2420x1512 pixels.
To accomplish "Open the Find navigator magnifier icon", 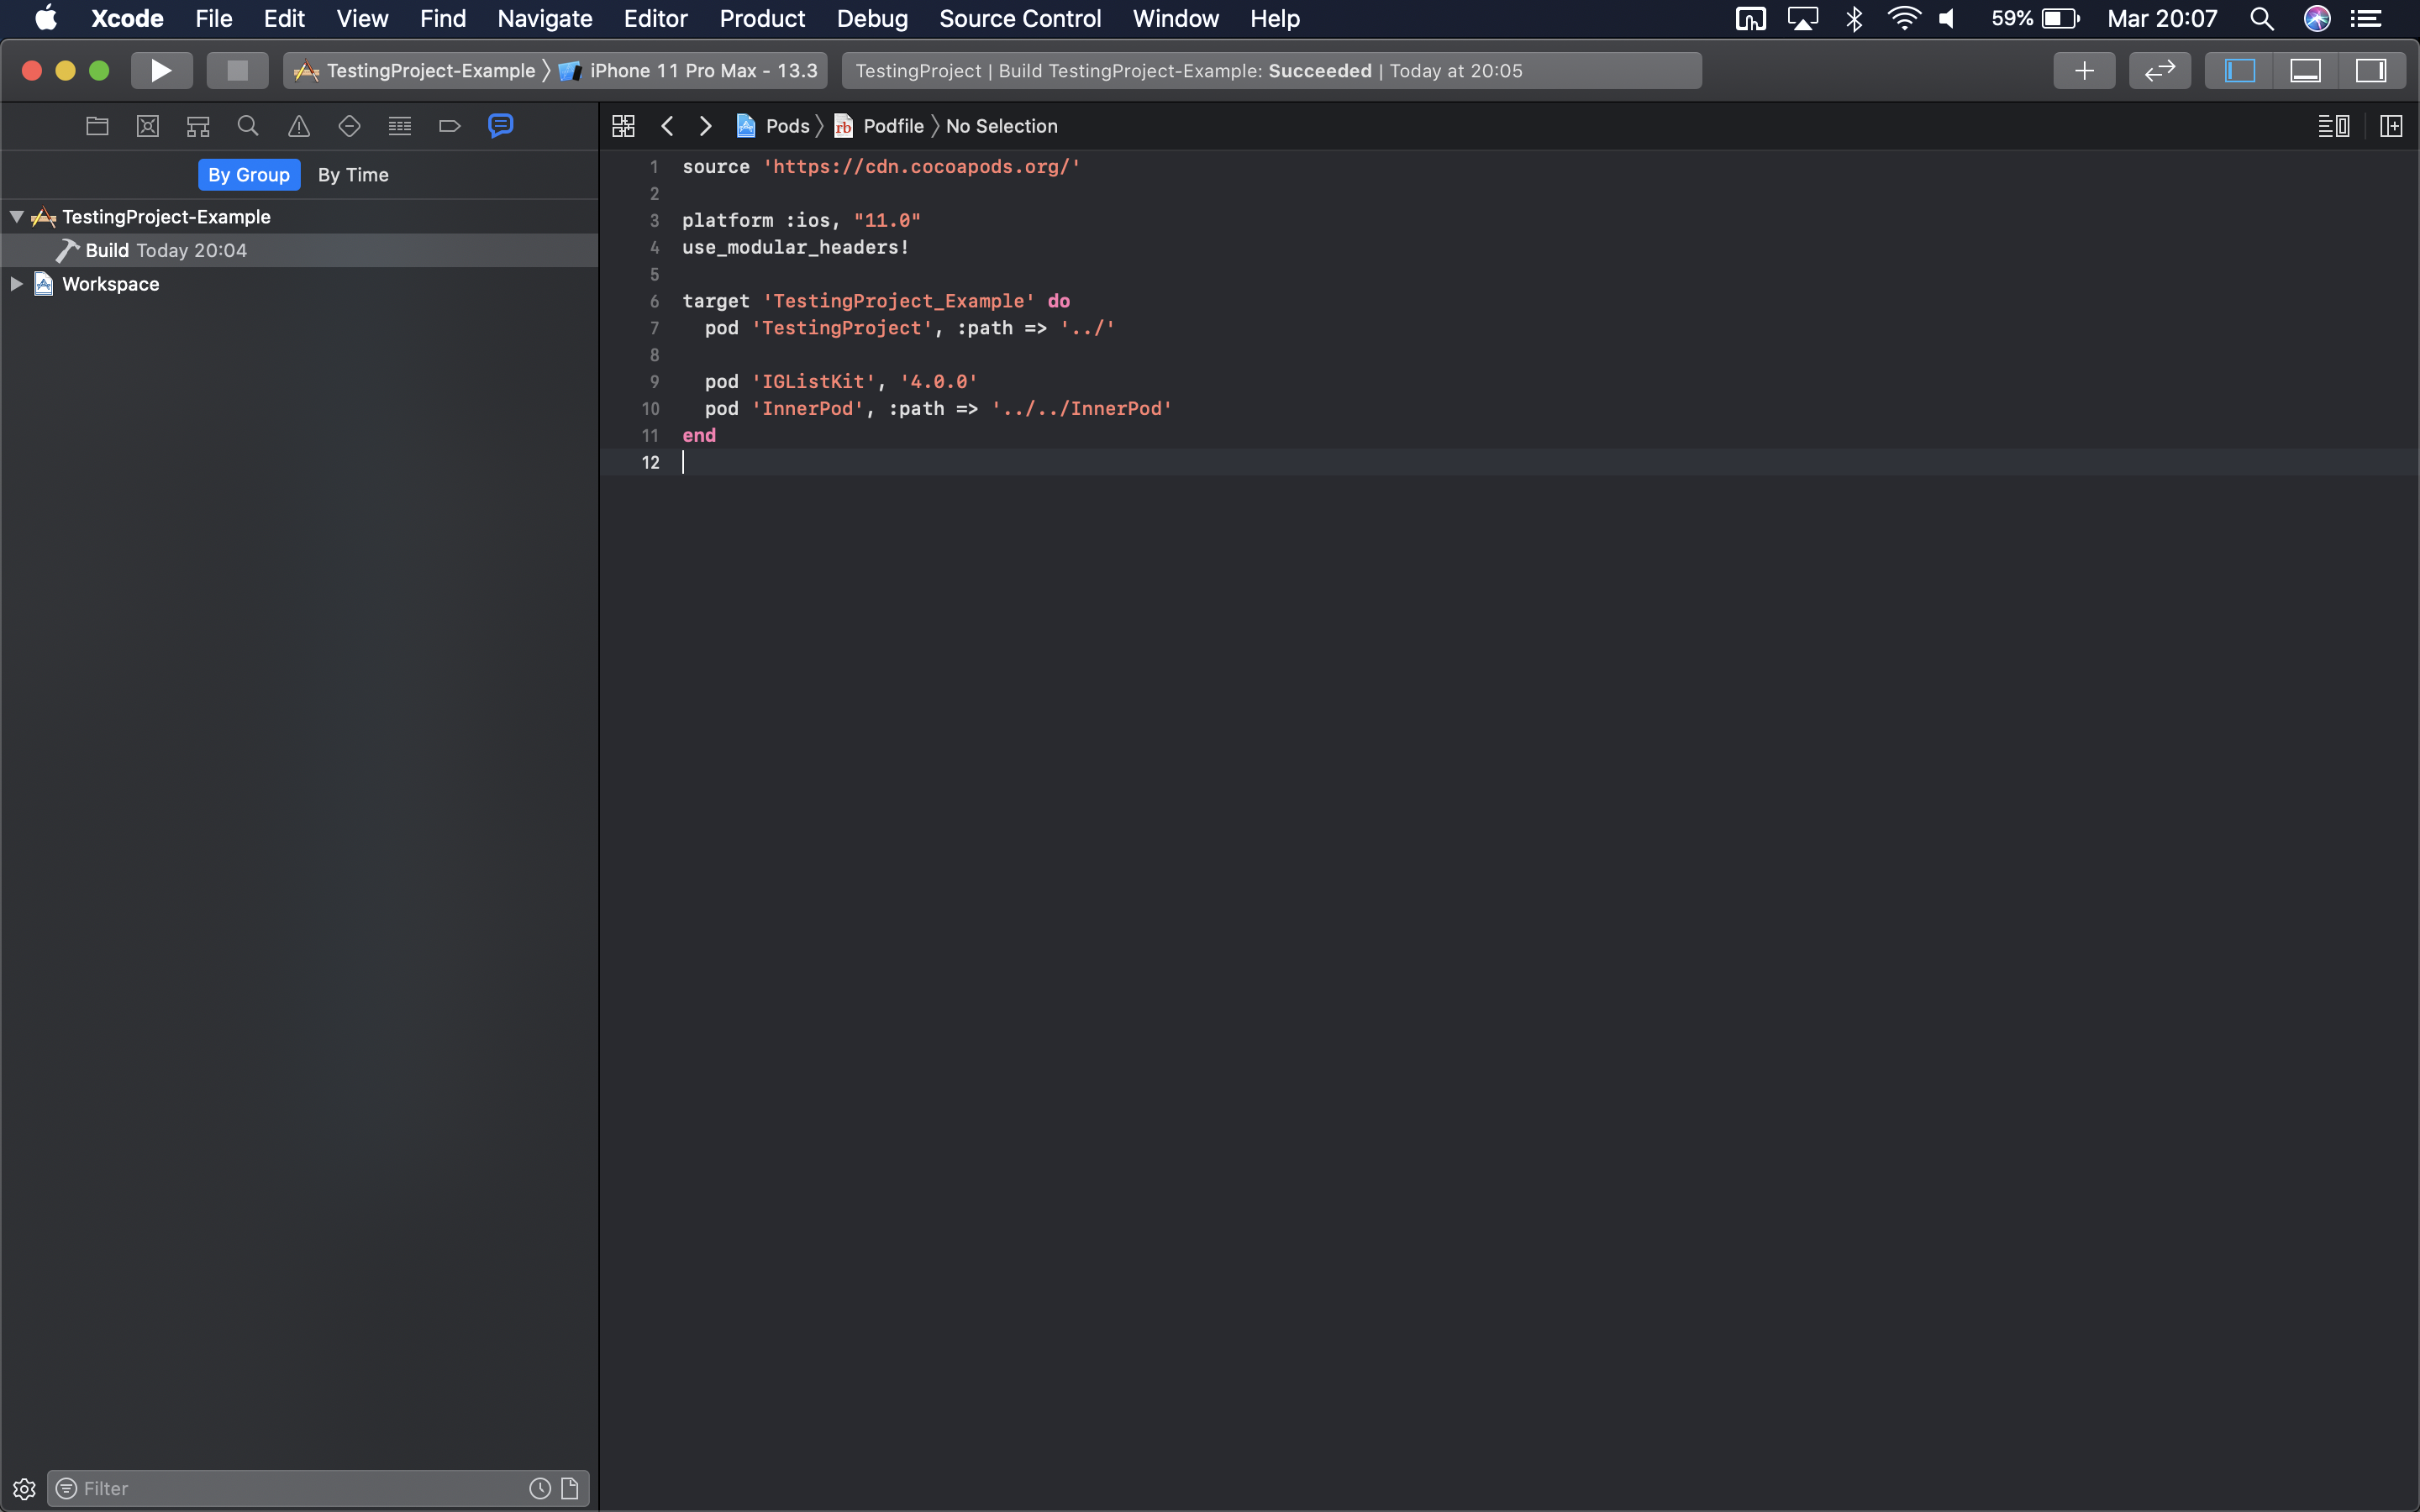I will click(x=248, y=126).
